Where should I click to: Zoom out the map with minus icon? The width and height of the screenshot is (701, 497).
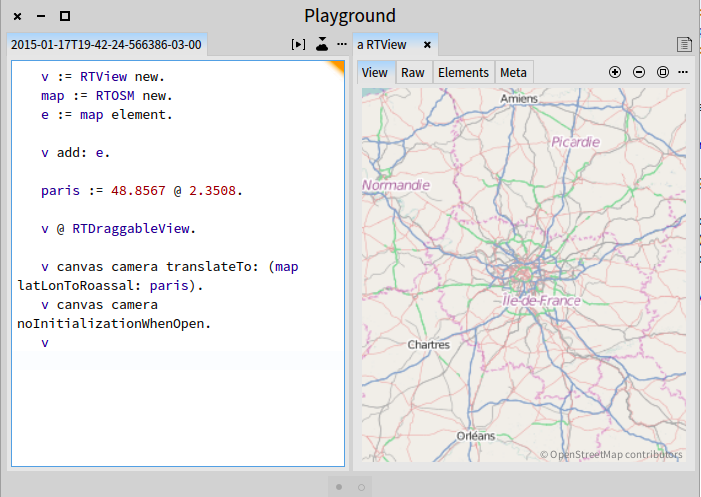point(639,73)
